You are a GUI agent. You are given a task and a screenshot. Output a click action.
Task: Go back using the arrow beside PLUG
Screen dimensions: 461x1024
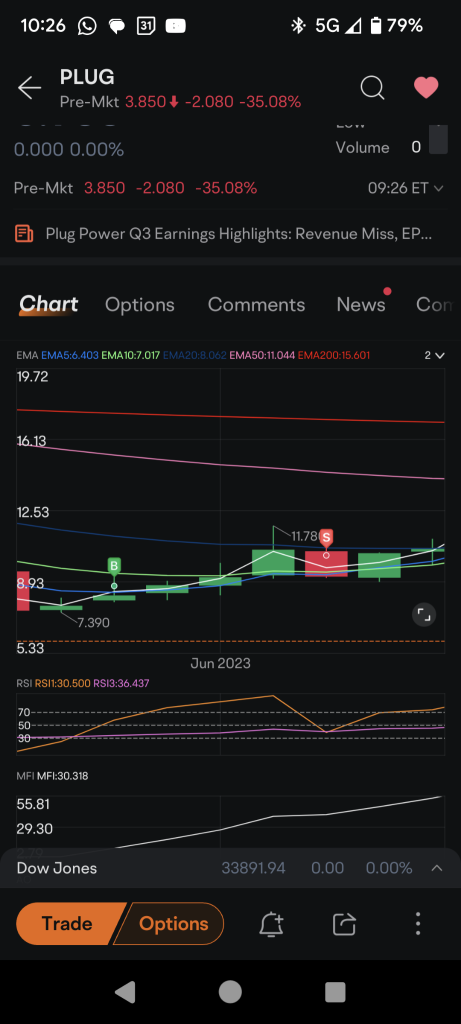coord(29,88)
